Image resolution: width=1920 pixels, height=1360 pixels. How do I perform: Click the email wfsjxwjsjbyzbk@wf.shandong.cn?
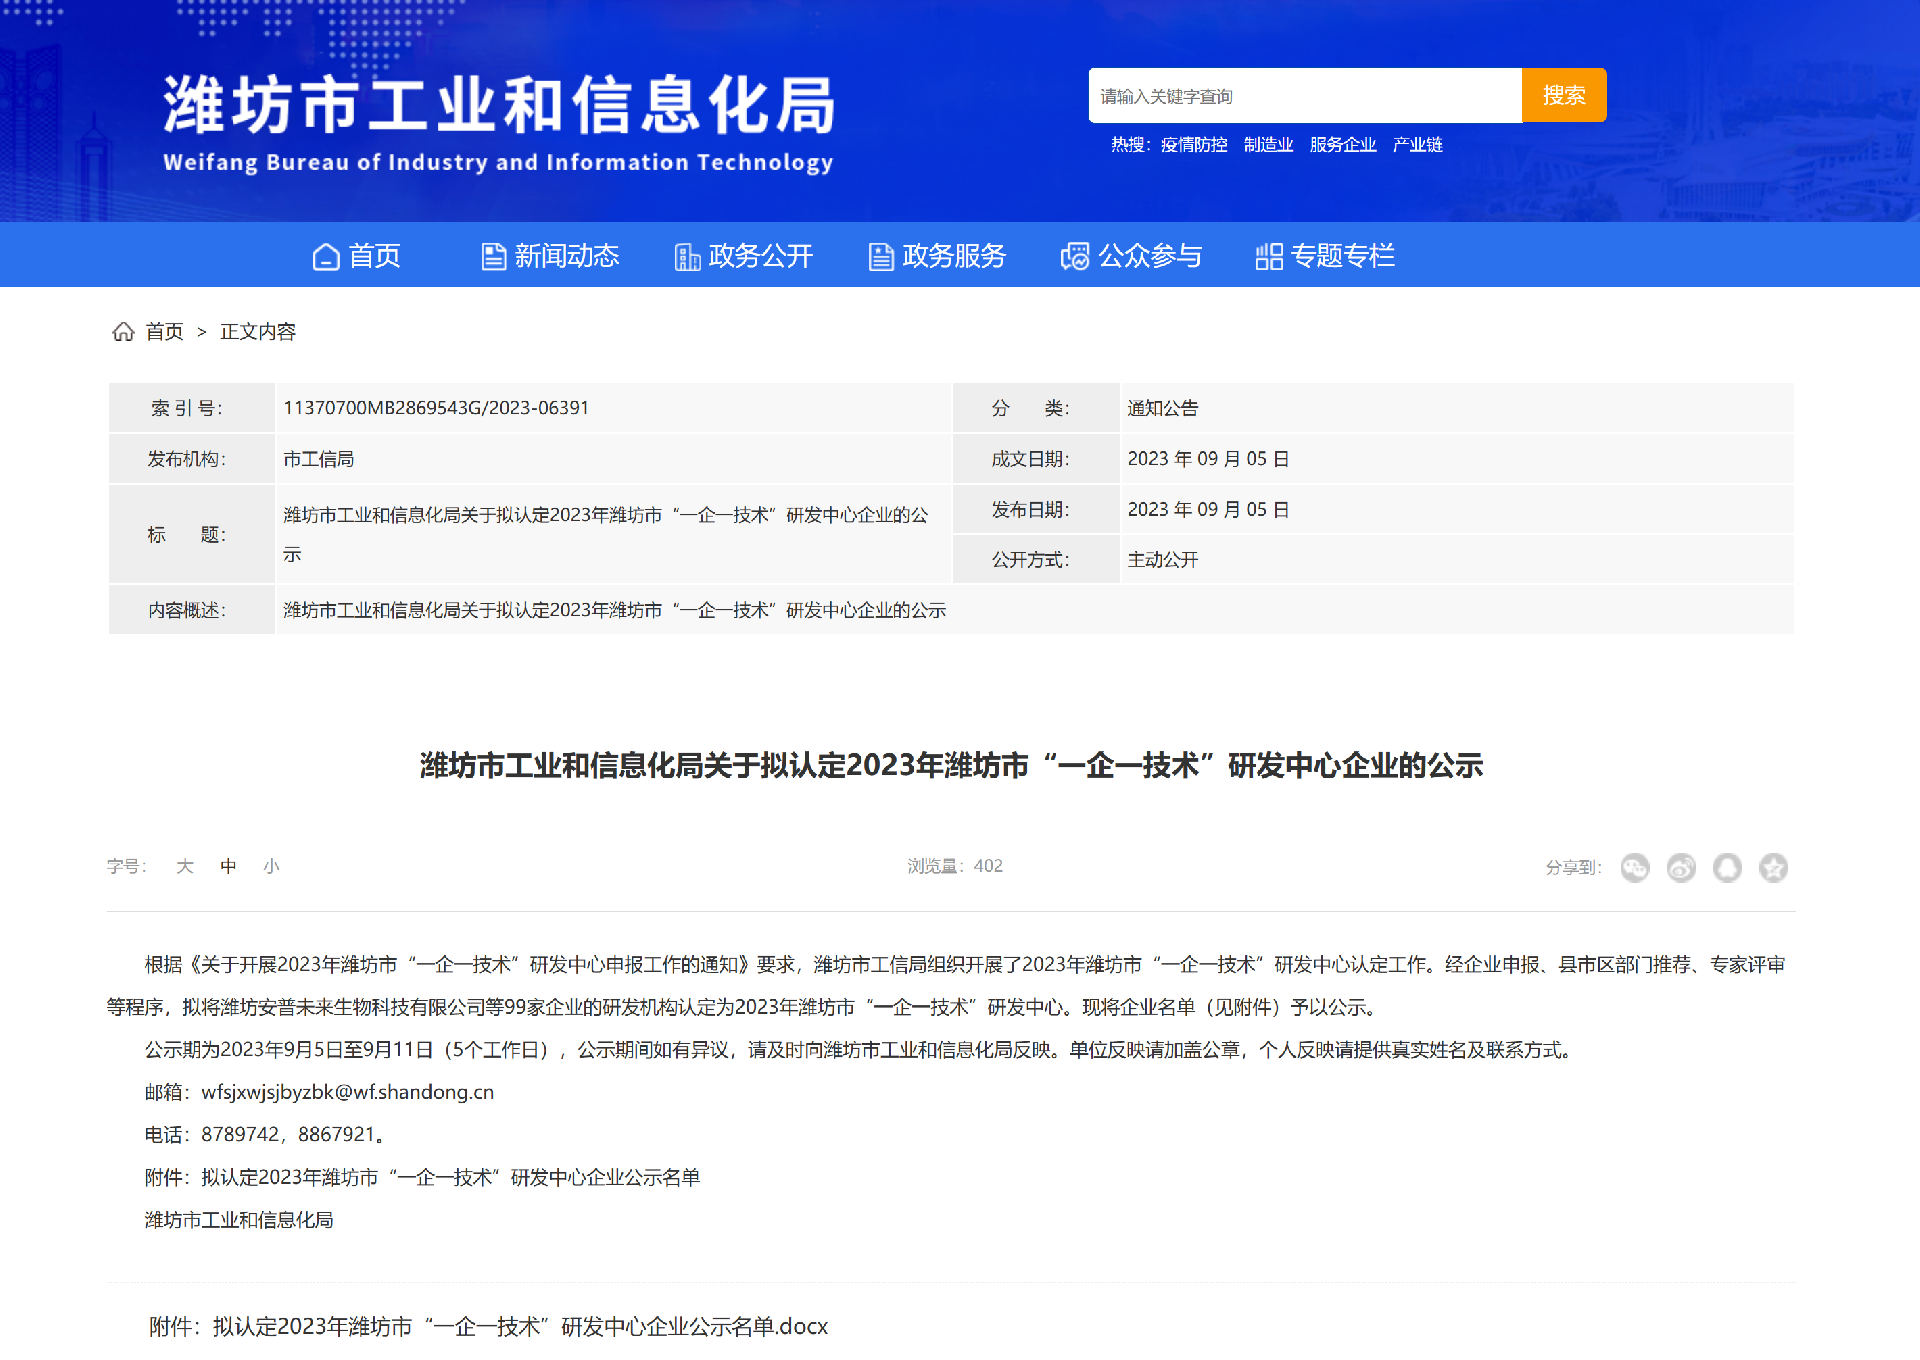[x=348, y=1092]
